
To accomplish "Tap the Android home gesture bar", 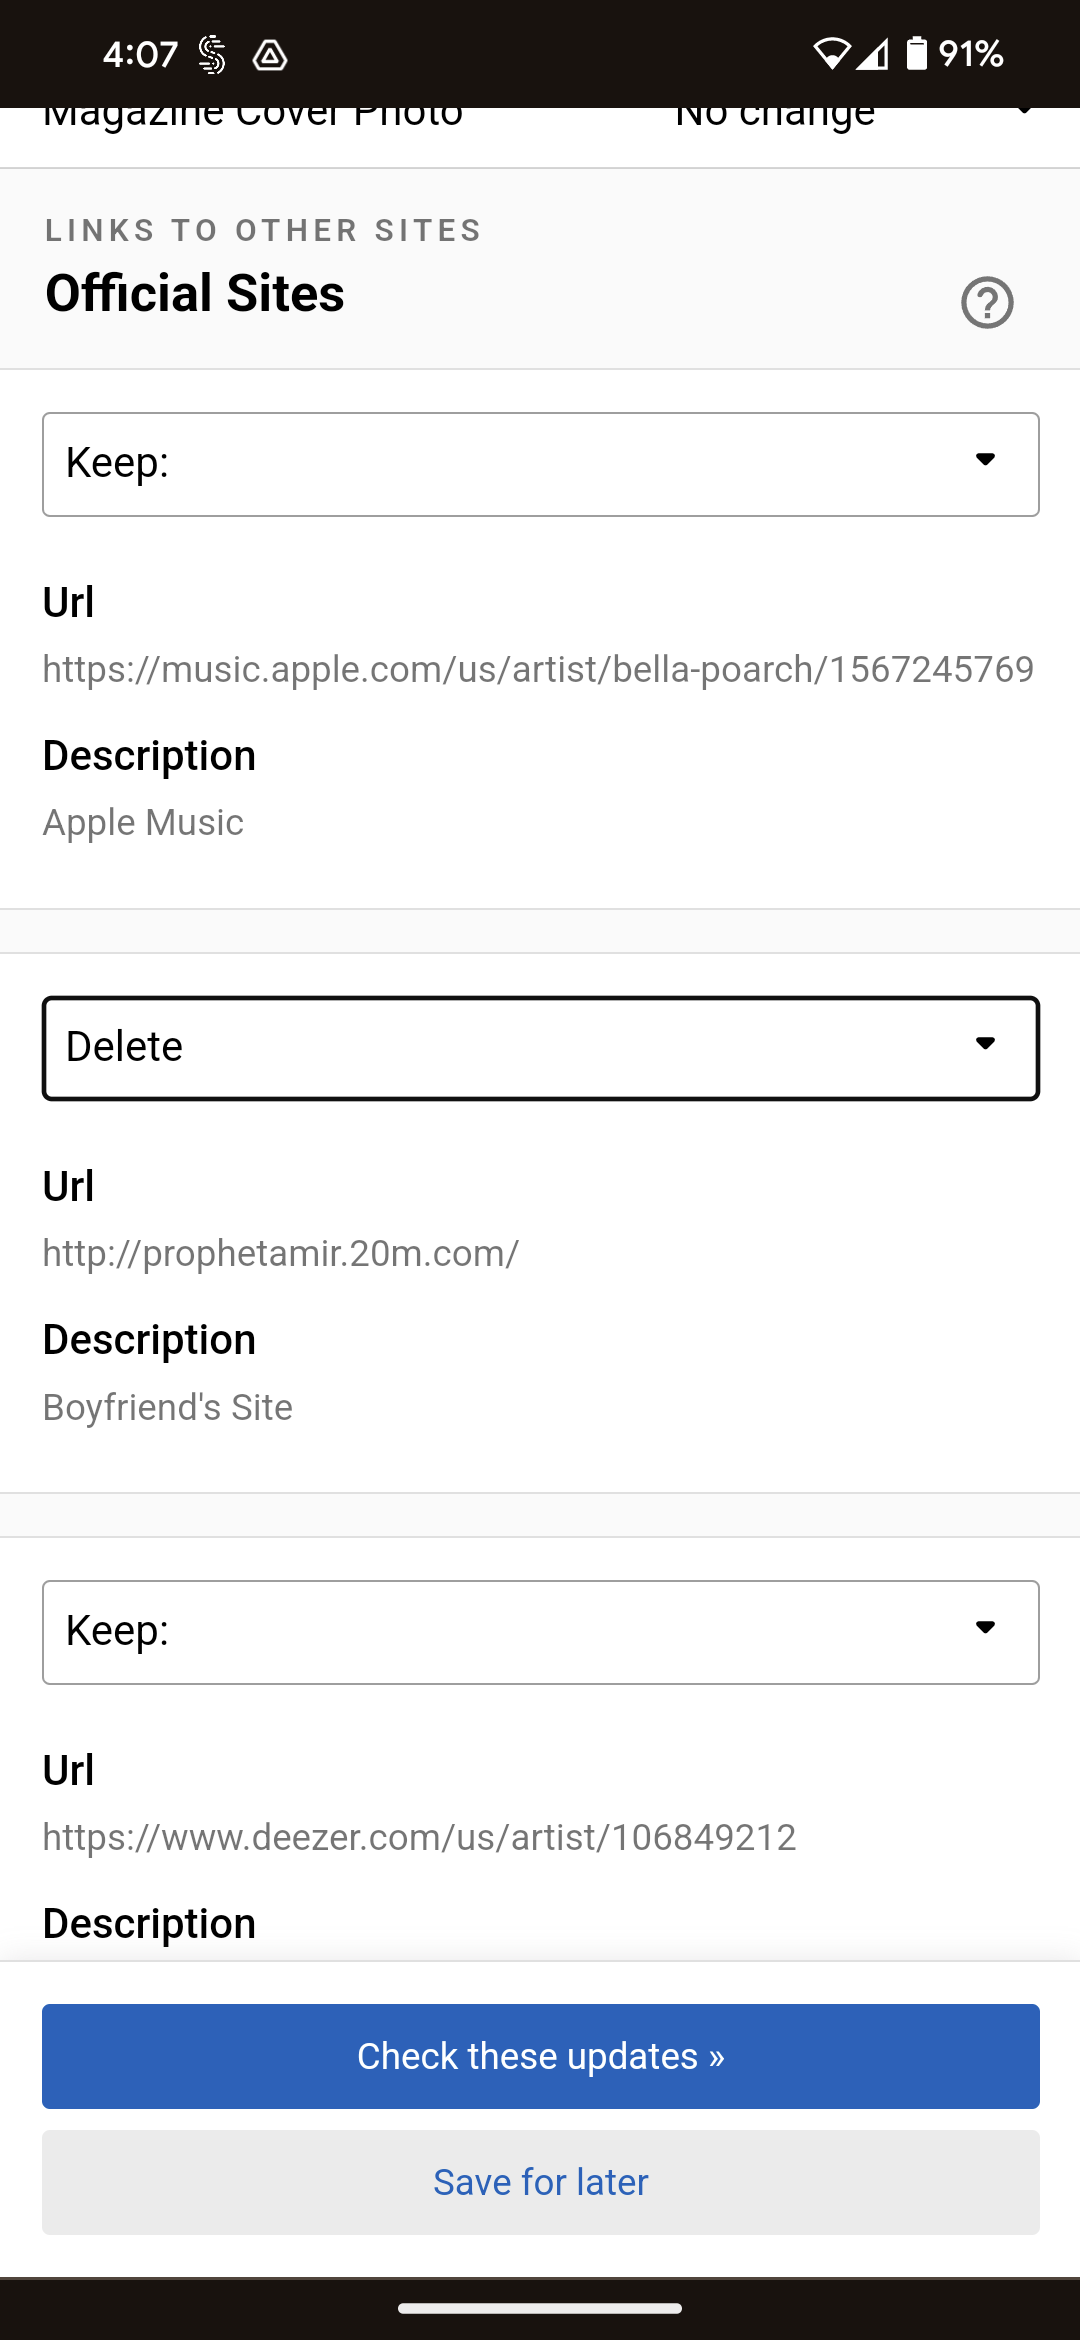I will (540, 2308).
